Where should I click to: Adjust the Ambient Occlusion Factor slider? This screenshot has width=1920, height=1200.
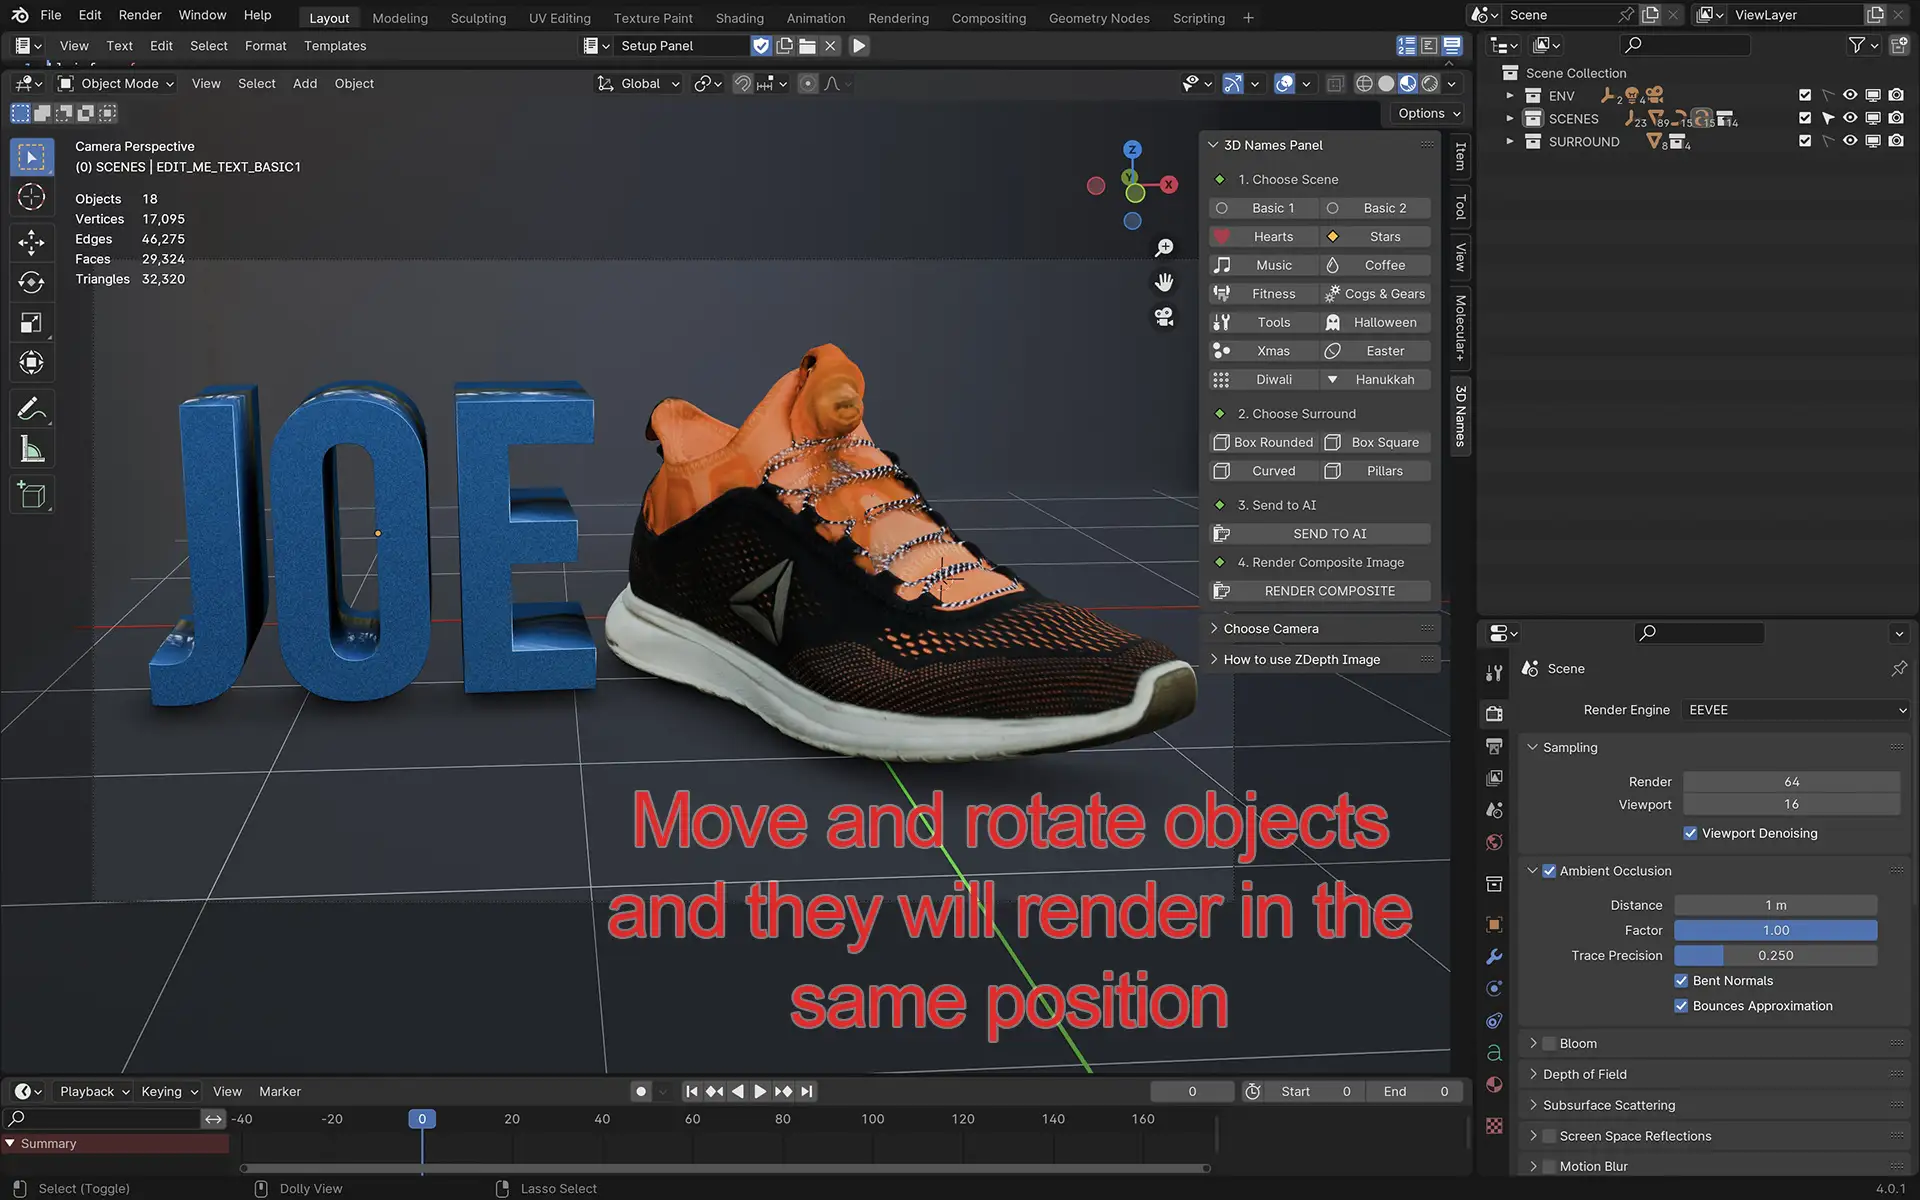[1776, 930]
